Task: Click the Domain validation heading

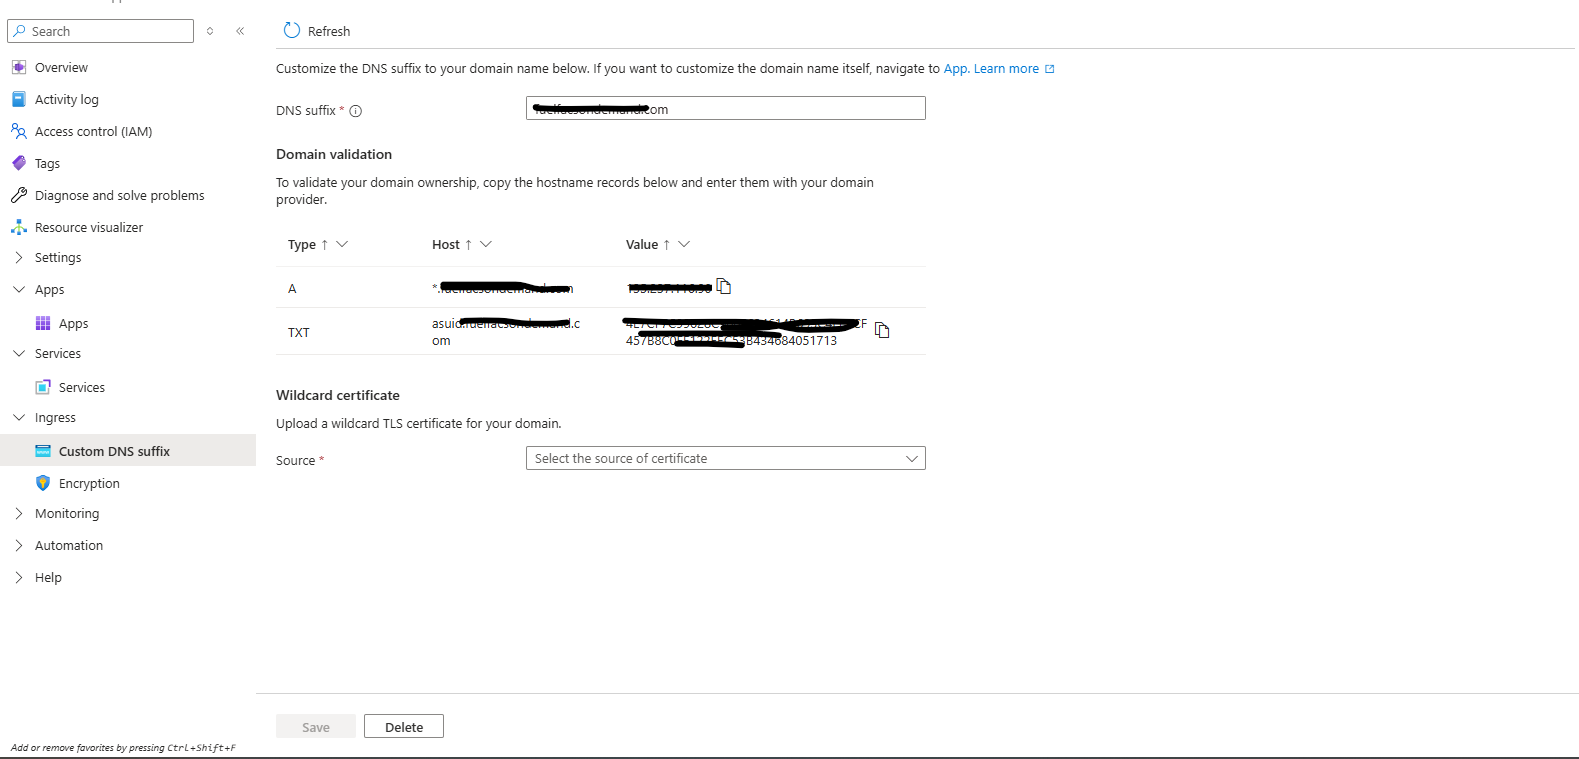Action: 334,154
